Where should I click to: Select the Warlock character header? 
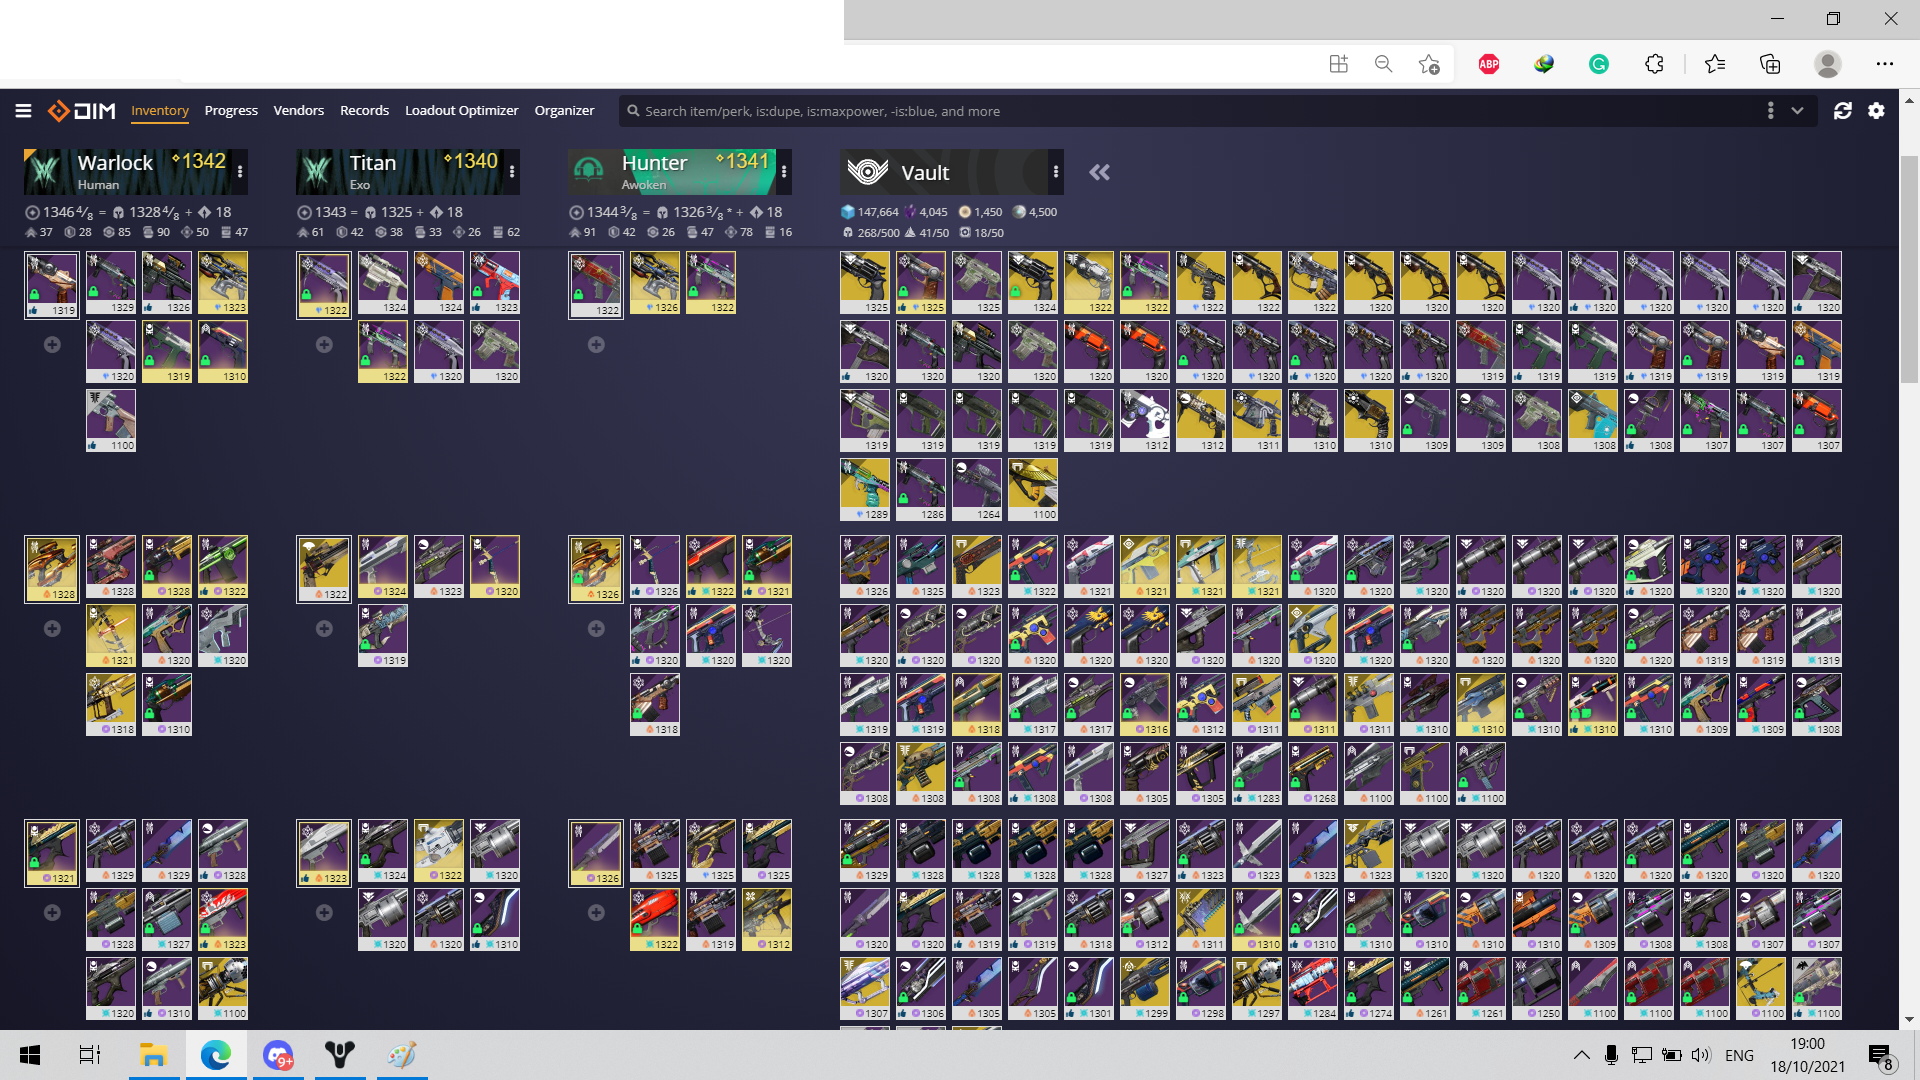[x=128, y=172]
